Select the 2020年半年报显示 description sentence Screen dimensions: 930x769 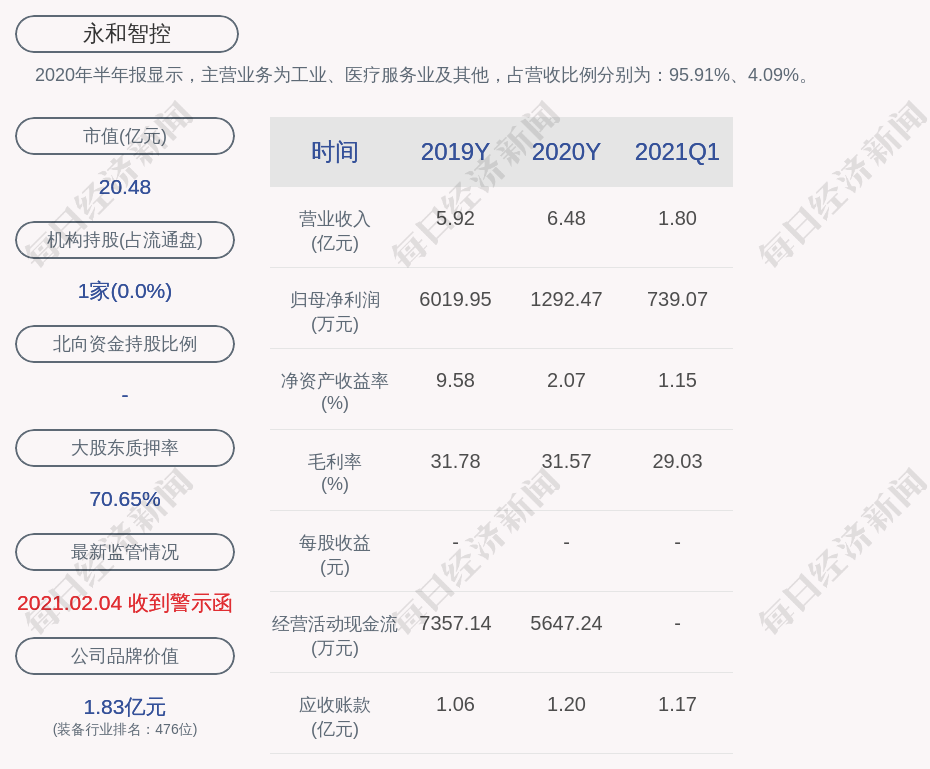pos(422,75)
